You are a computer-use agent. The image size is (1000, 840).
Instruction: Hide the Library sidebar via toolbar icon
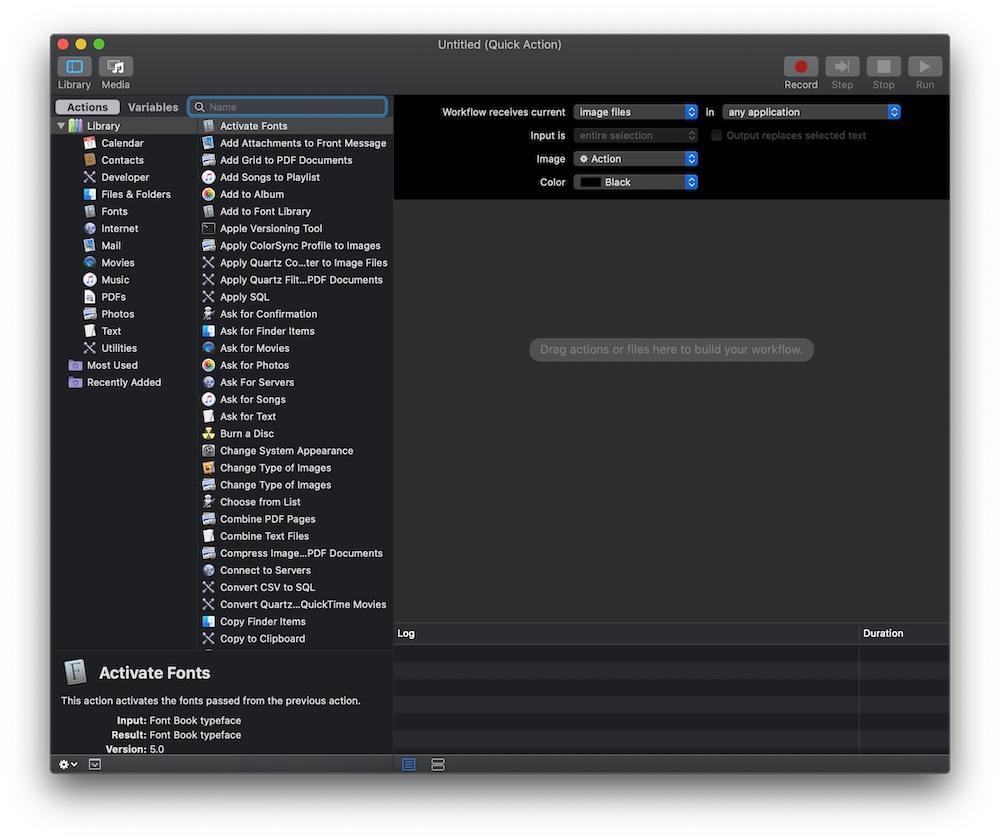74,67
